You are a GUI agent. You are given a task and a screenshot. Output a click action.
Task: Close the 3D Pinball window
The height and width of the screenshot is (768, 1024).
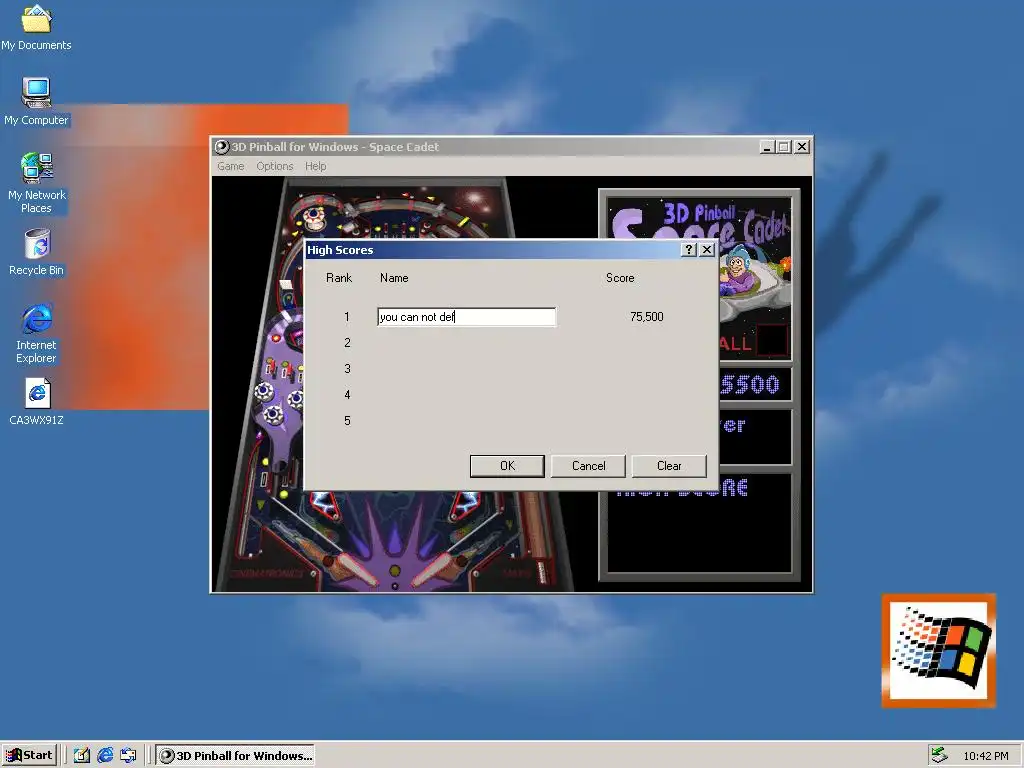(802, 147)
